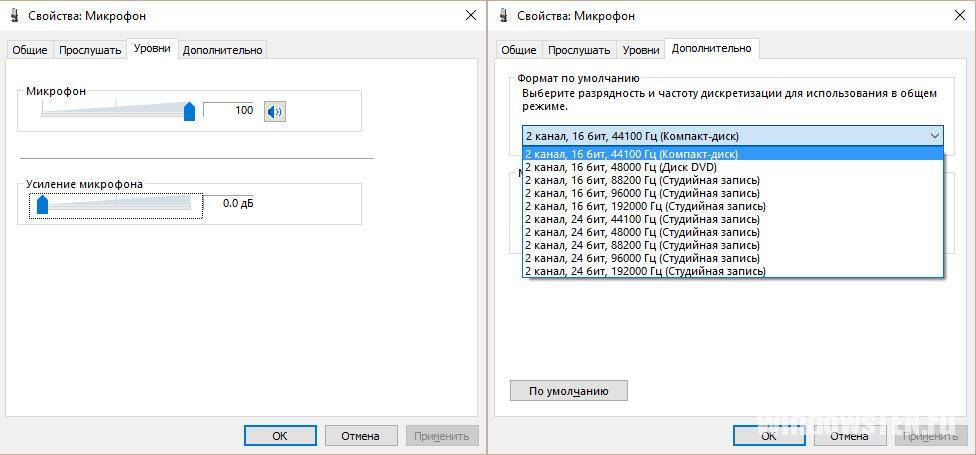Viewport: 976px width, 455px height.
Task: Open Прослушать tab in left window
Action: click(90, 50)
